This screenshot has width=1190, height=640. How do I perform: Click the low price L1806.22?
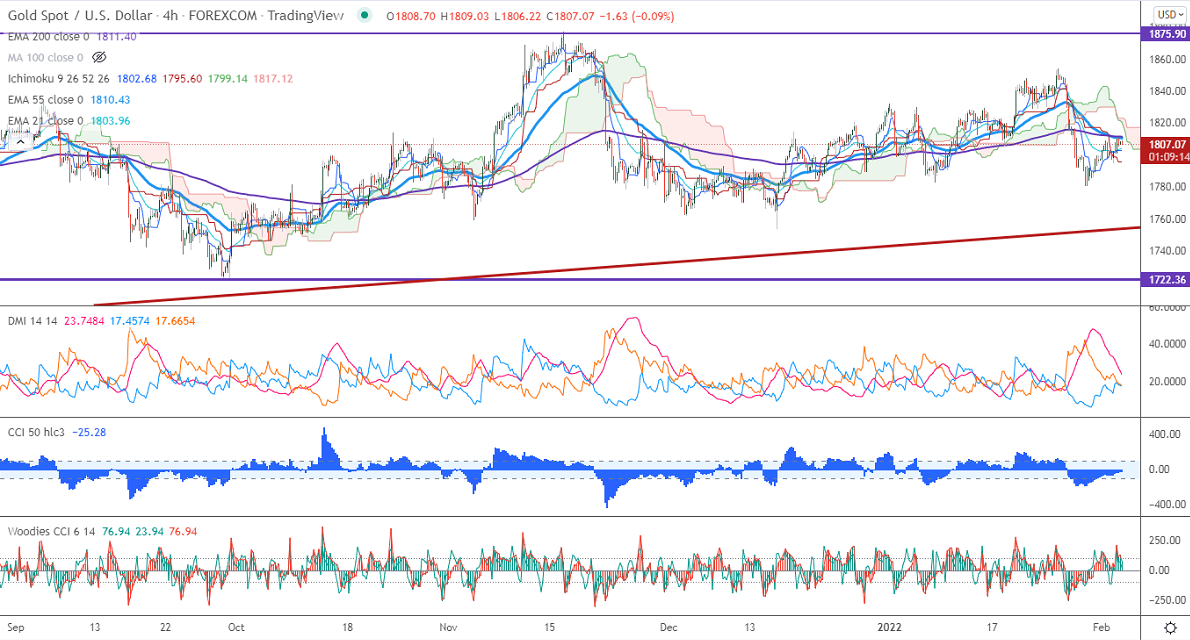point(517,16)
